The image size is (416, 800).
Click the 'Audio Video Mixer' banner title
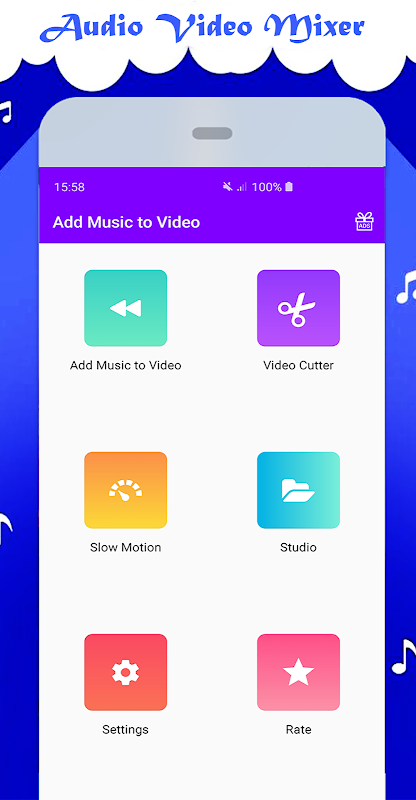(x=202, y=27)
